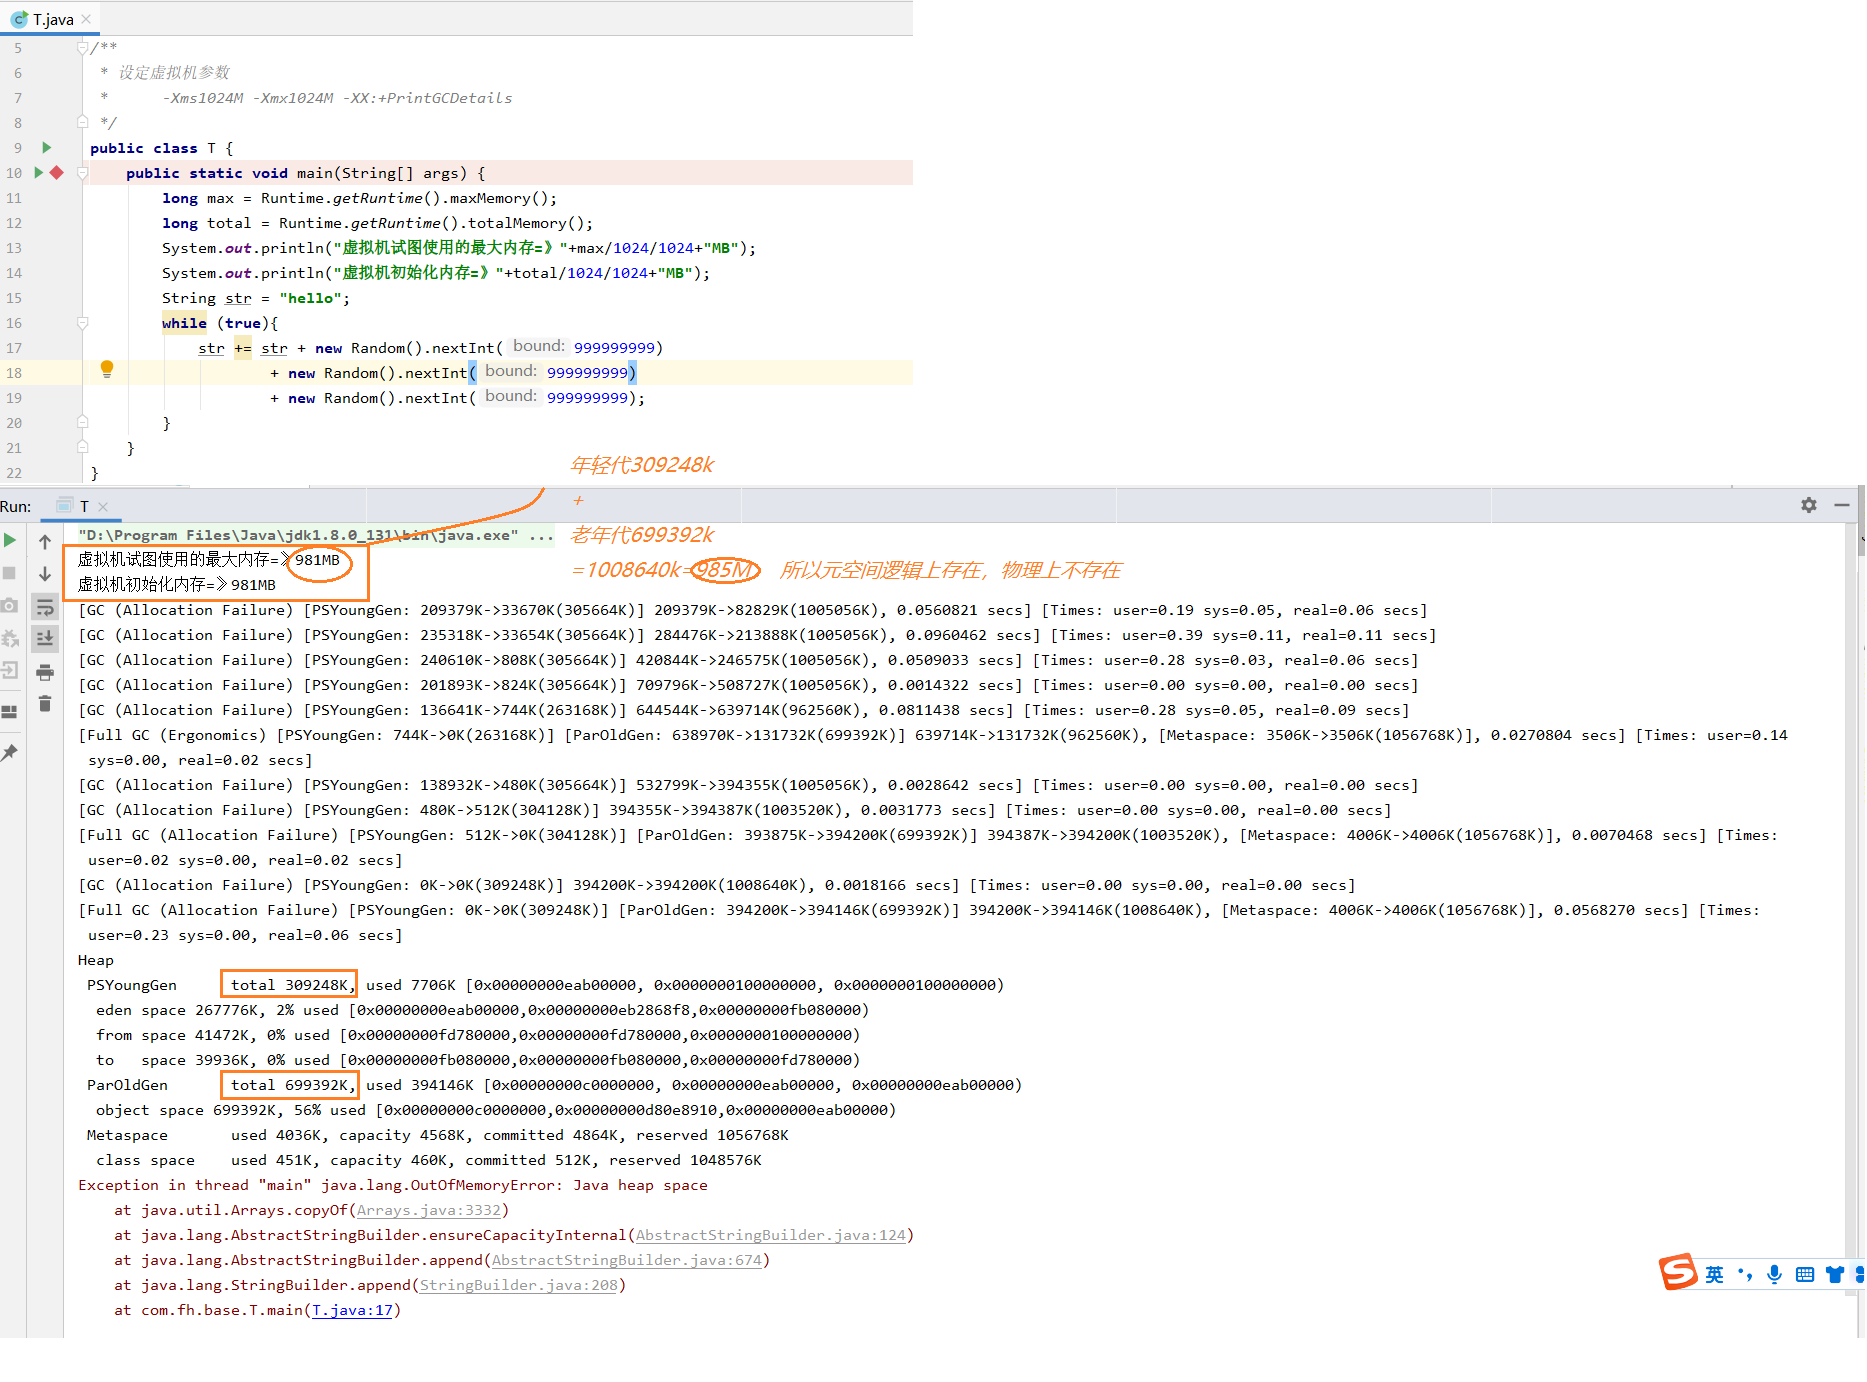Close the T.java editor tab
This screenshot has height=1382, width=1867.
pyautogui.click(x=86, y=19)
